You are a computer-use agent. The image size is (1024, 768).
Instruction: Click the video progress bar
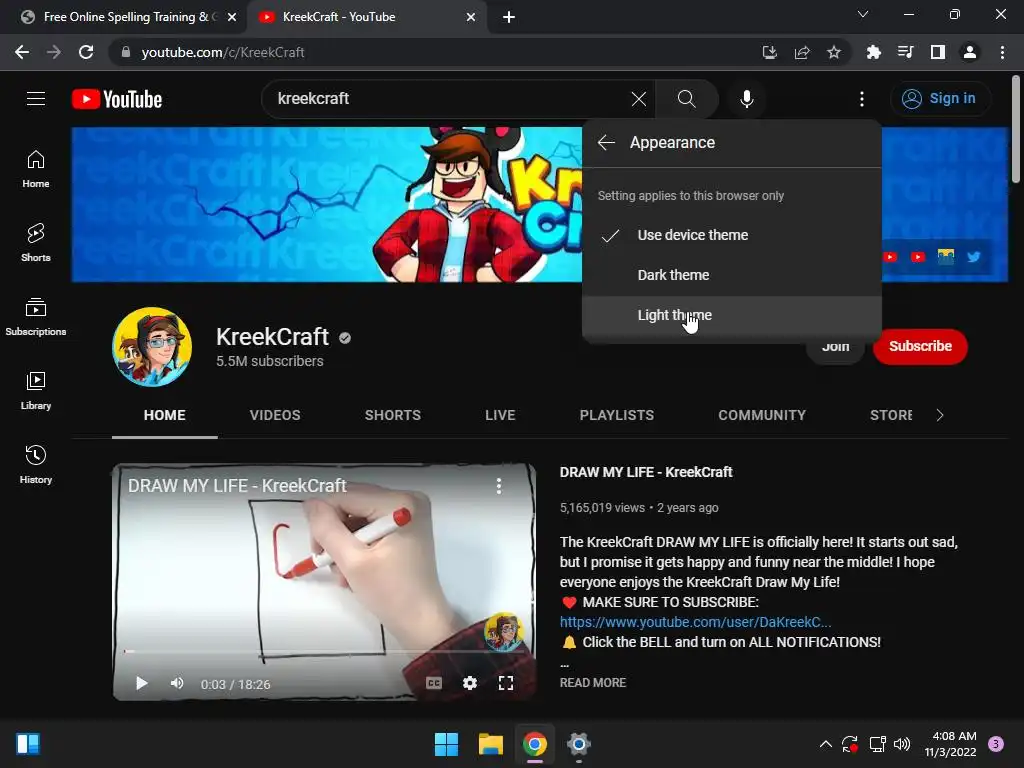(324, 651)
